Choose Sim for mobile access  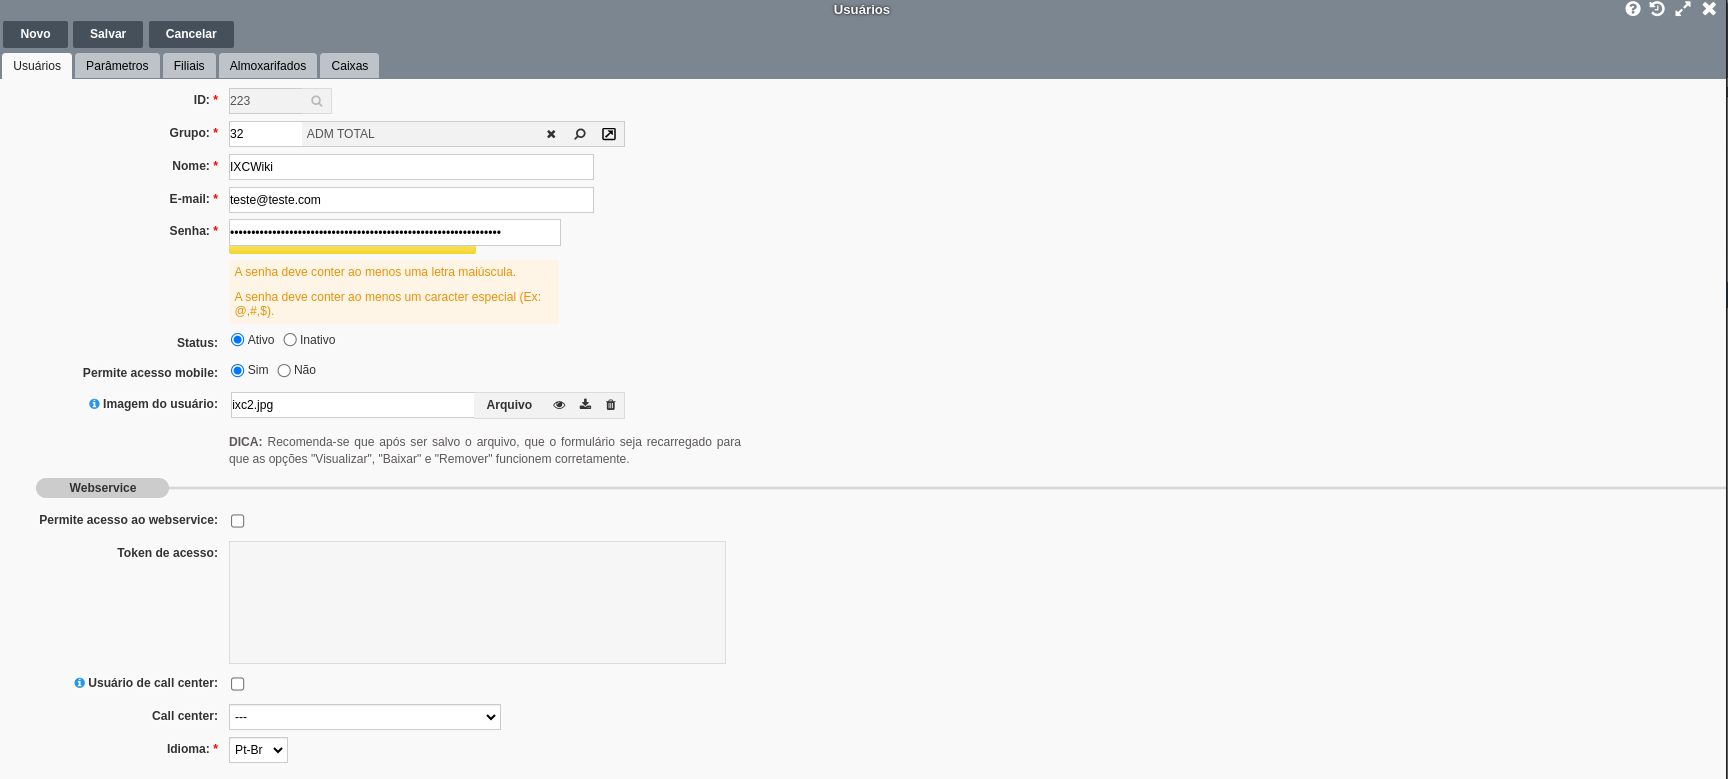(x=238, y=370)
